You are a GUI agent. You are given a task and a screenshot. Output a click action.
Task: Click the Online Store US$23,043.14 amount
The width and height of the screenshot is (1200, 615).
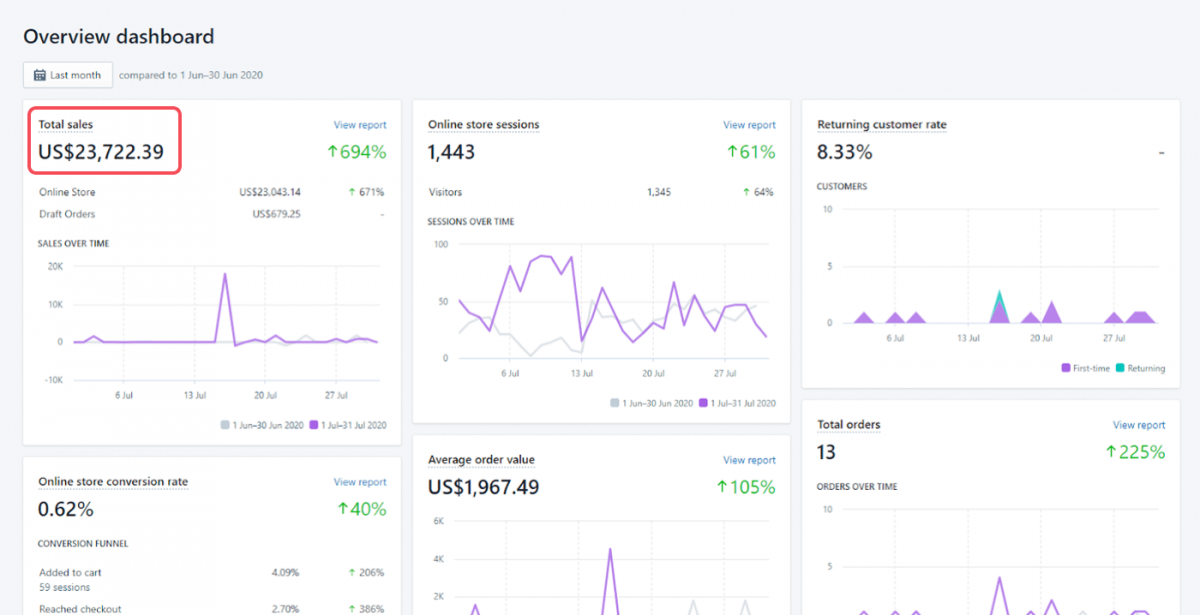click(x=270, y=192)
